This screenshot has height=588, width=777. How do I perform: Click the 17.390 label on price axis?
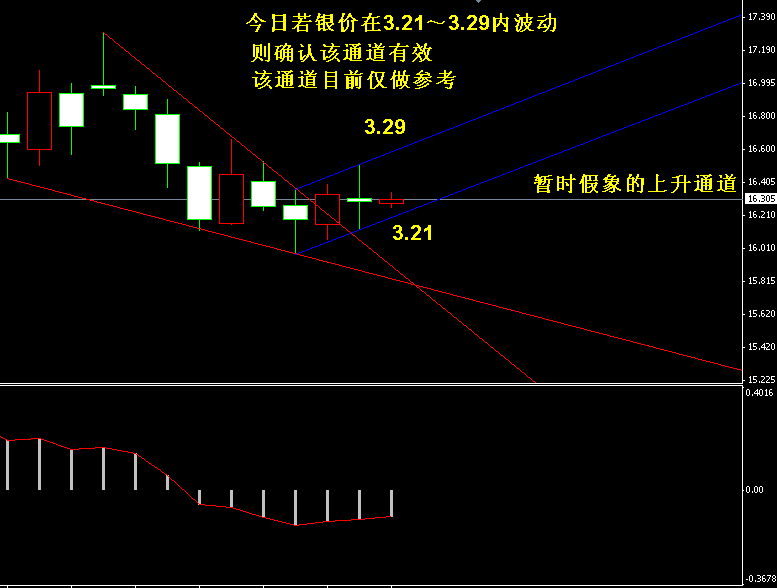coord(760,18)
